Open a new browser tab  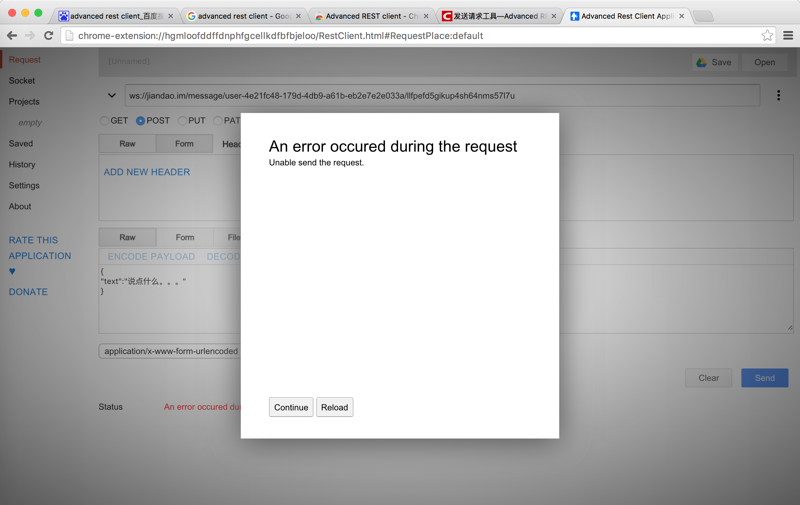(704, 16)
